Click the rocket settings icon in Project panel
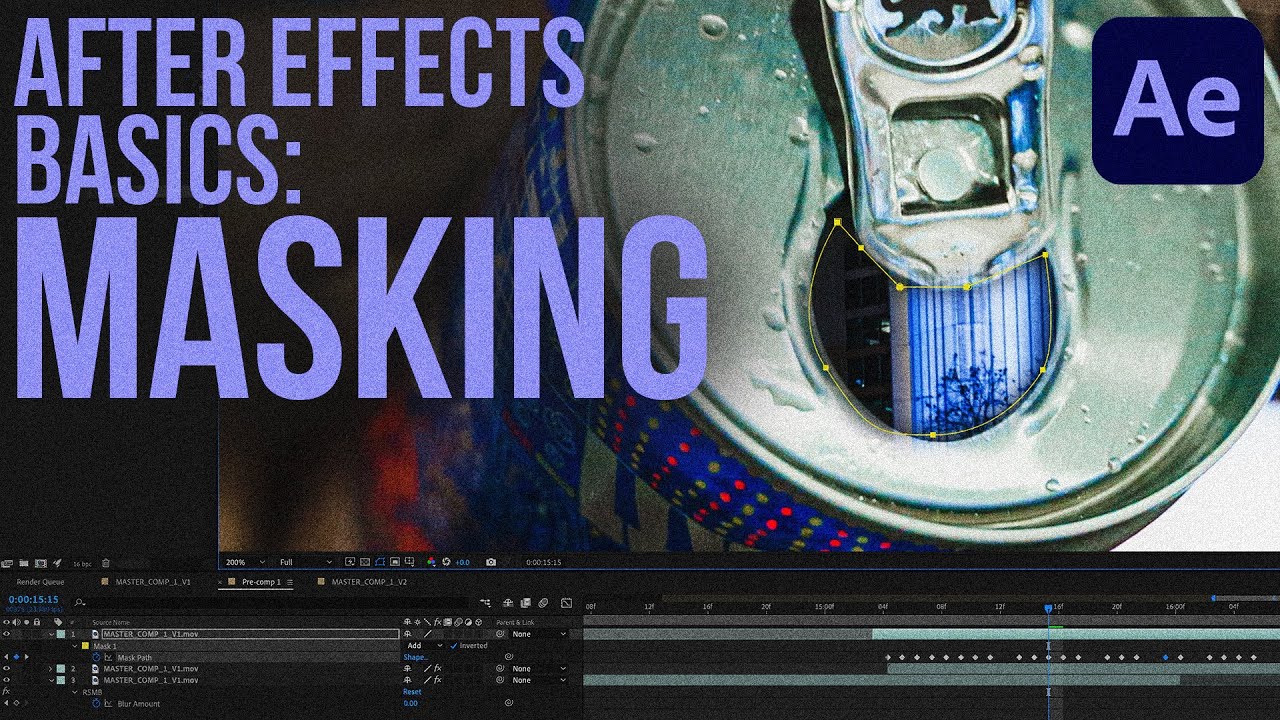Viewport: 1280px width, 720px height. click(x=57, y=563)
